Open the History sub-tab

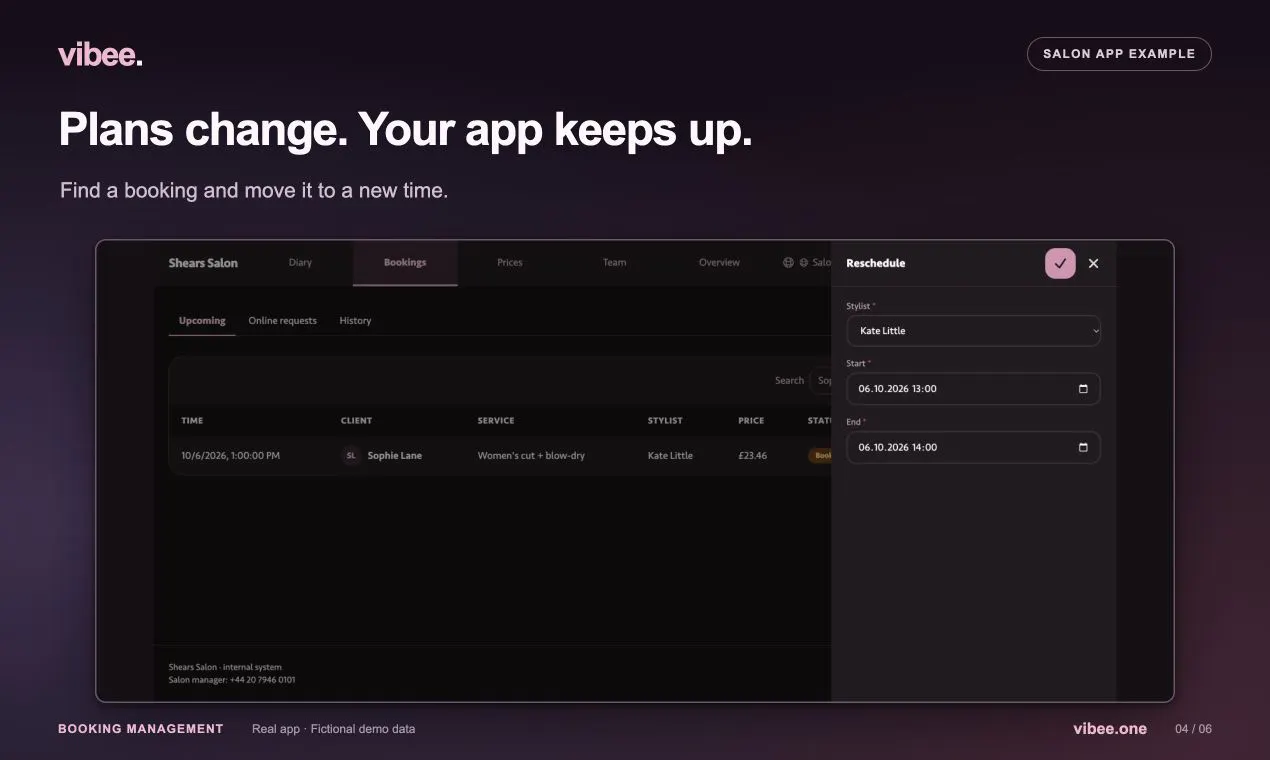click(x=355, y=321)
